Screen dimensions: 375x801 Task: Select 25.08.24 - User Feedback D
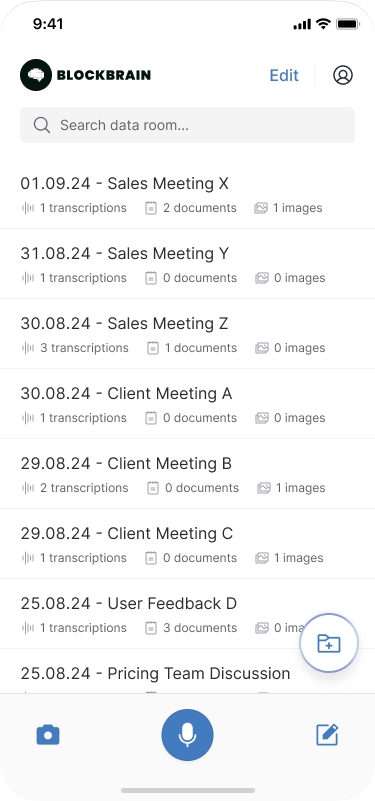pyautogui.click(x=188, y=614)
